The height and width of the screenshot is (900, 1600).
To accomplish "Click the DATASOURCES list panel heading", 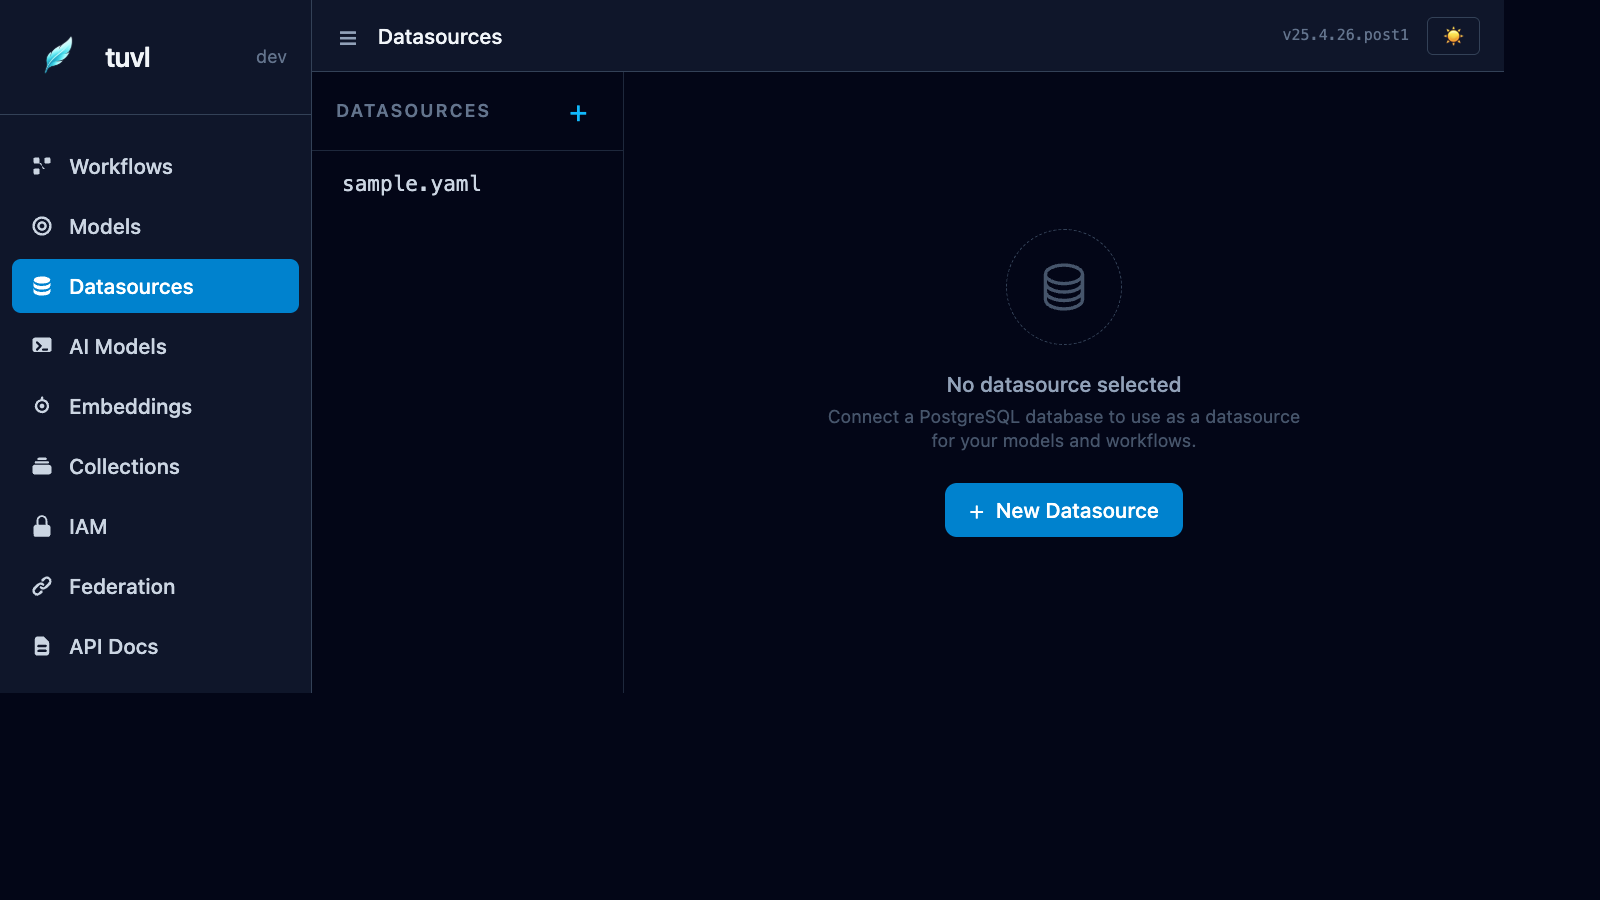I will 413,111.
